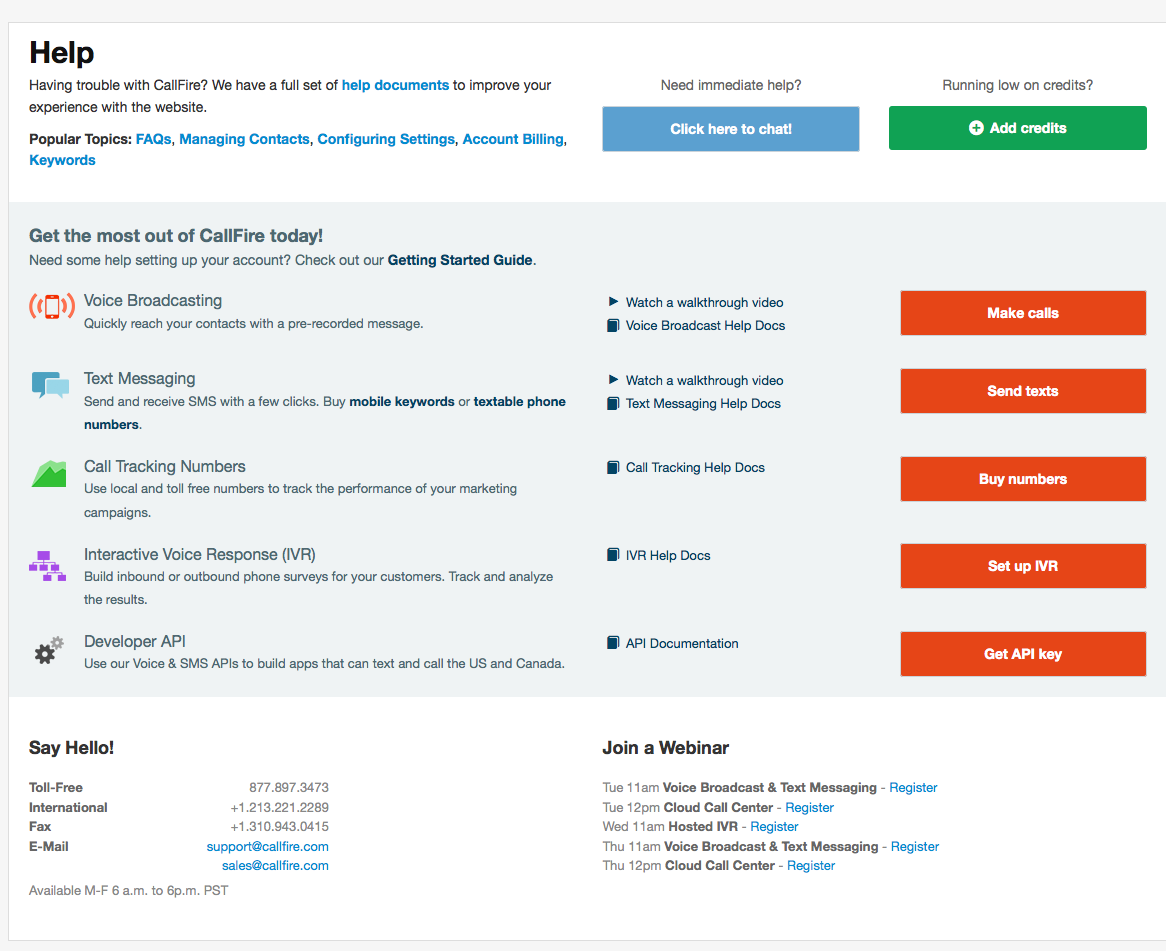This screenshot has width=1166, height=951.
Task: Click the Developer API gears icon
Action: tap(49, 651)
